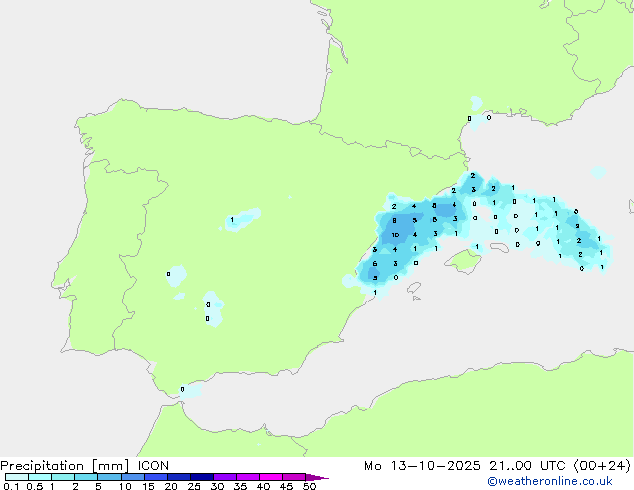Click the '(00+24)' forecast offset text
The height and width of the screenshot is (490, 634).
coord(602,466)
